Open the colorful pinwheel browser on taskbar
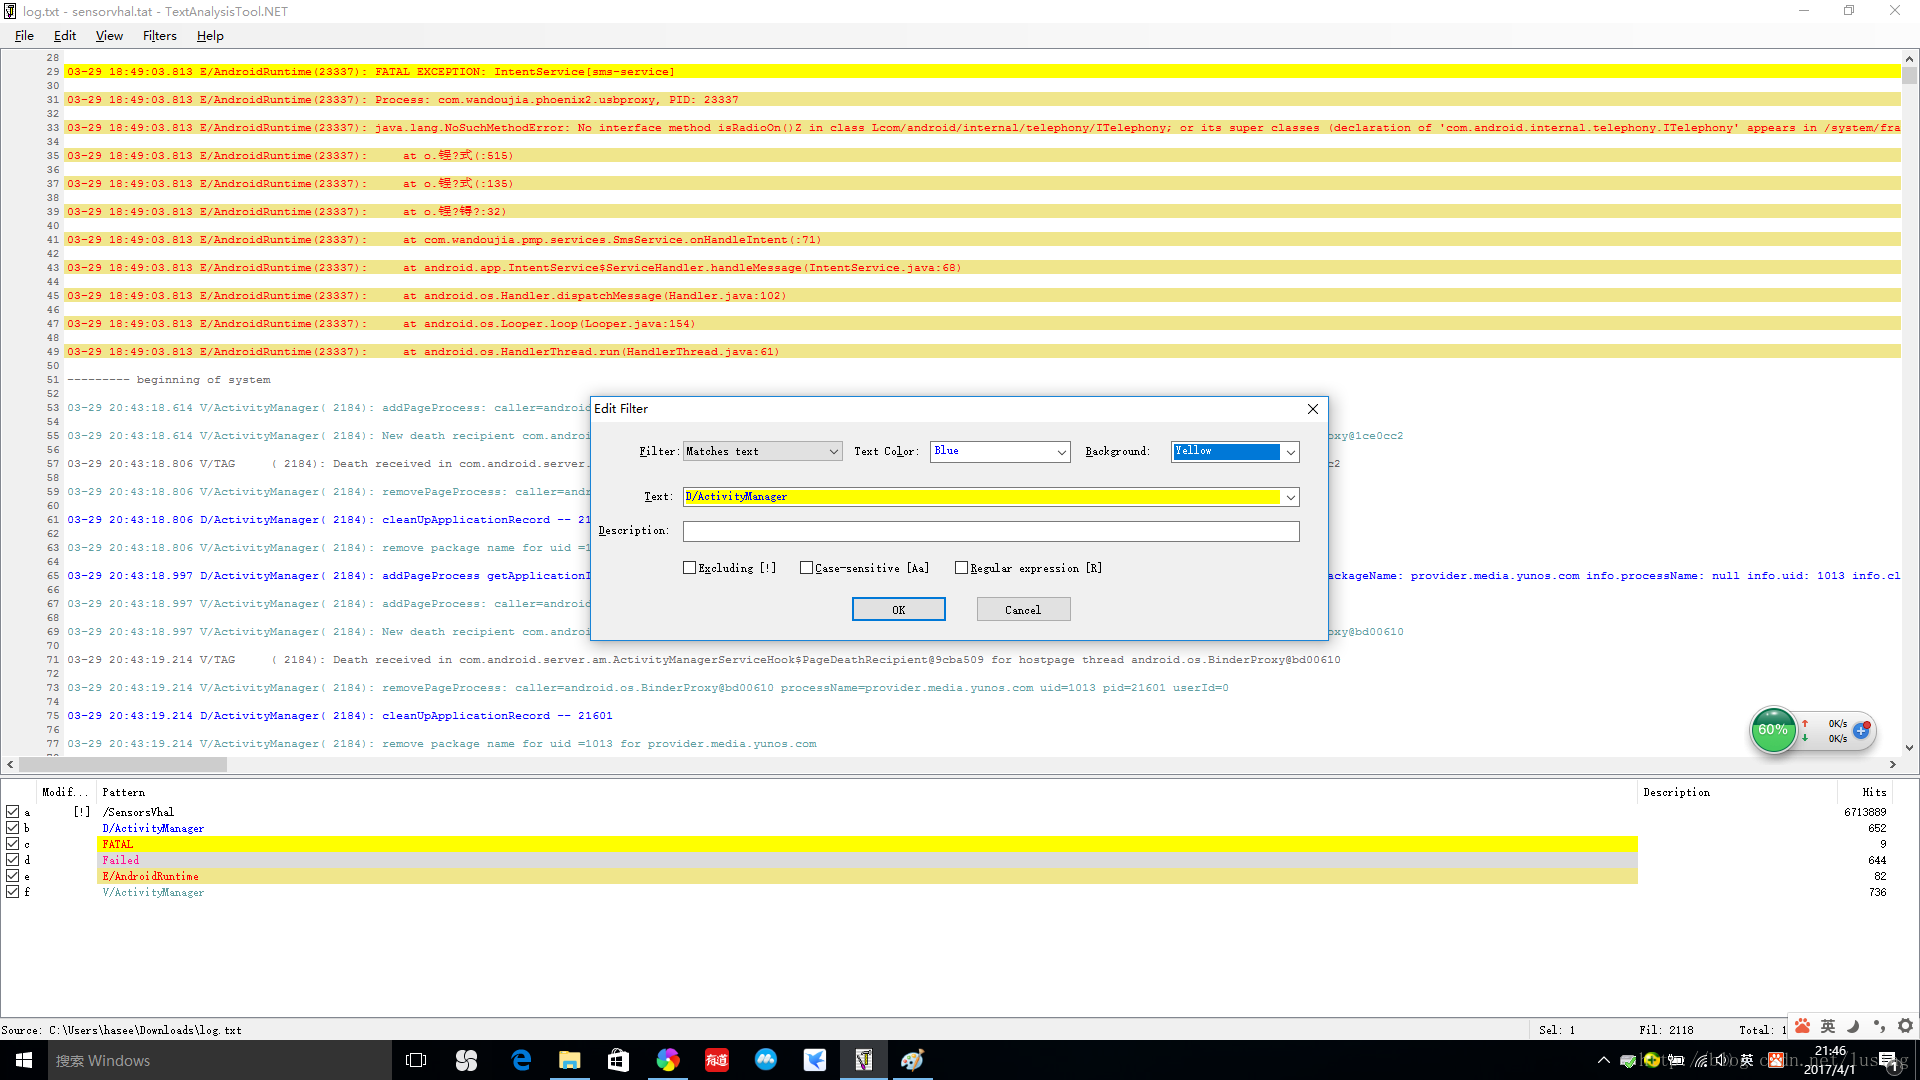Image resolution: width=1920 pixels, height=1080 pixels. click(x=668, y=1060)
